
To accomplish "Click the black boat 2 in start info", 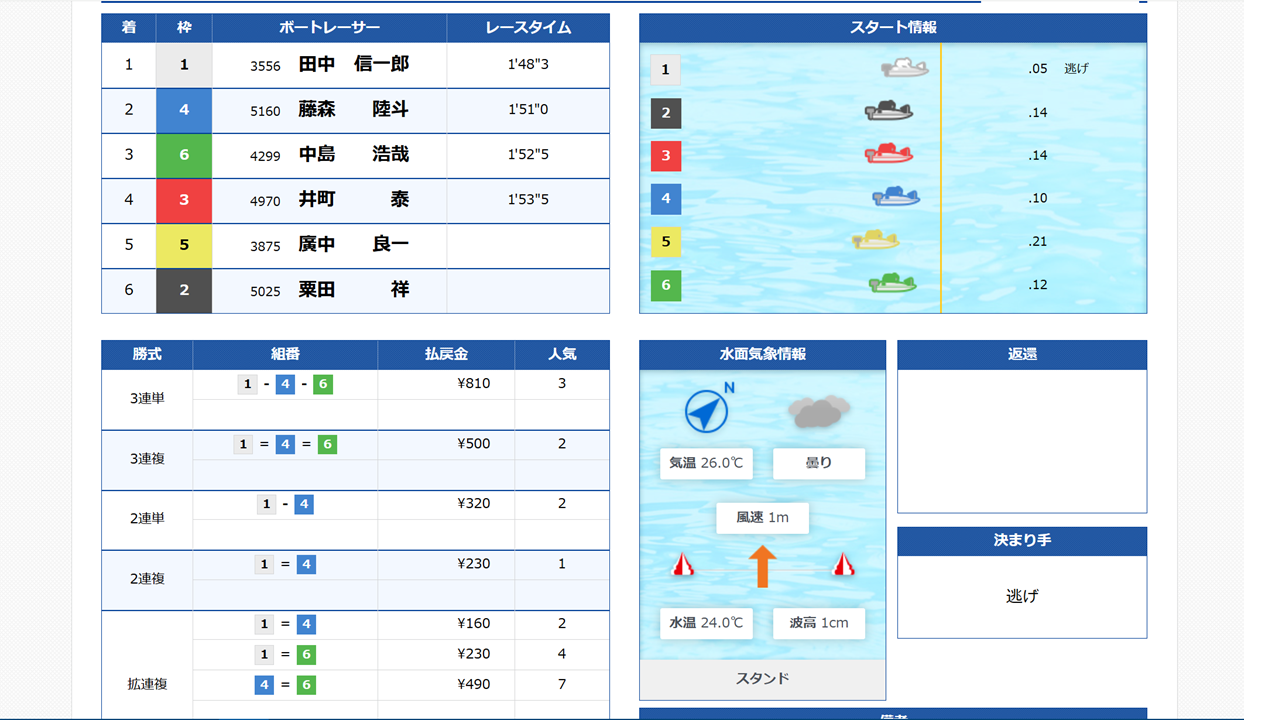I will coord(889,111).
